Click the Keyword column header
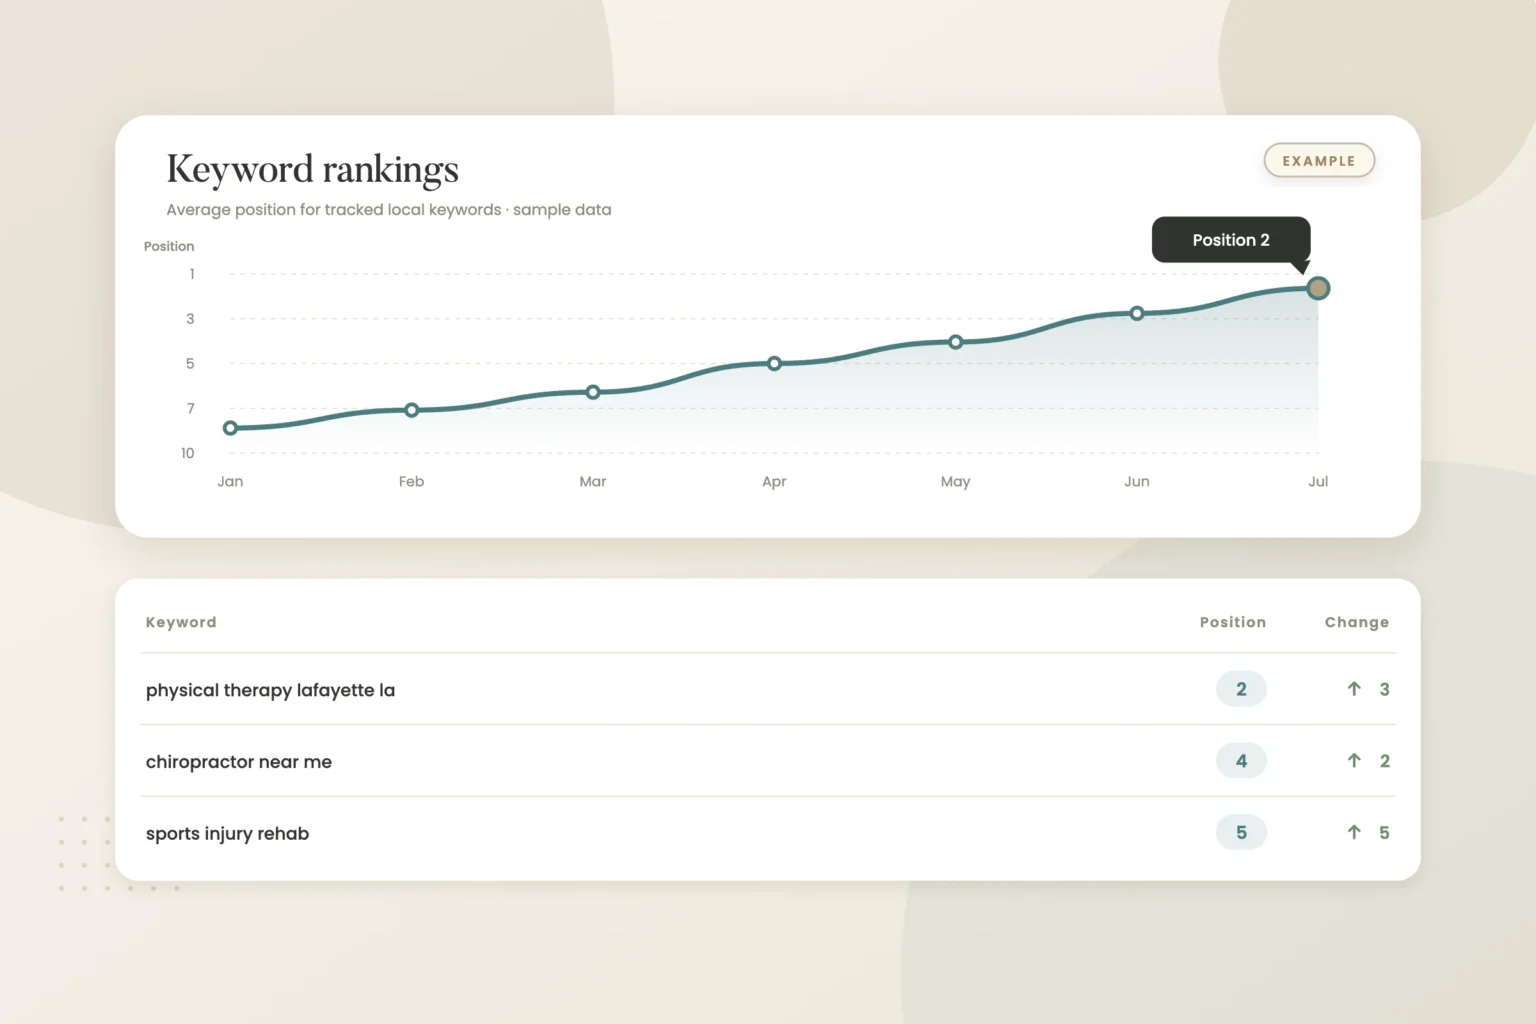Viewport: 1536px width, 1024px height. [x=181, y=622]
